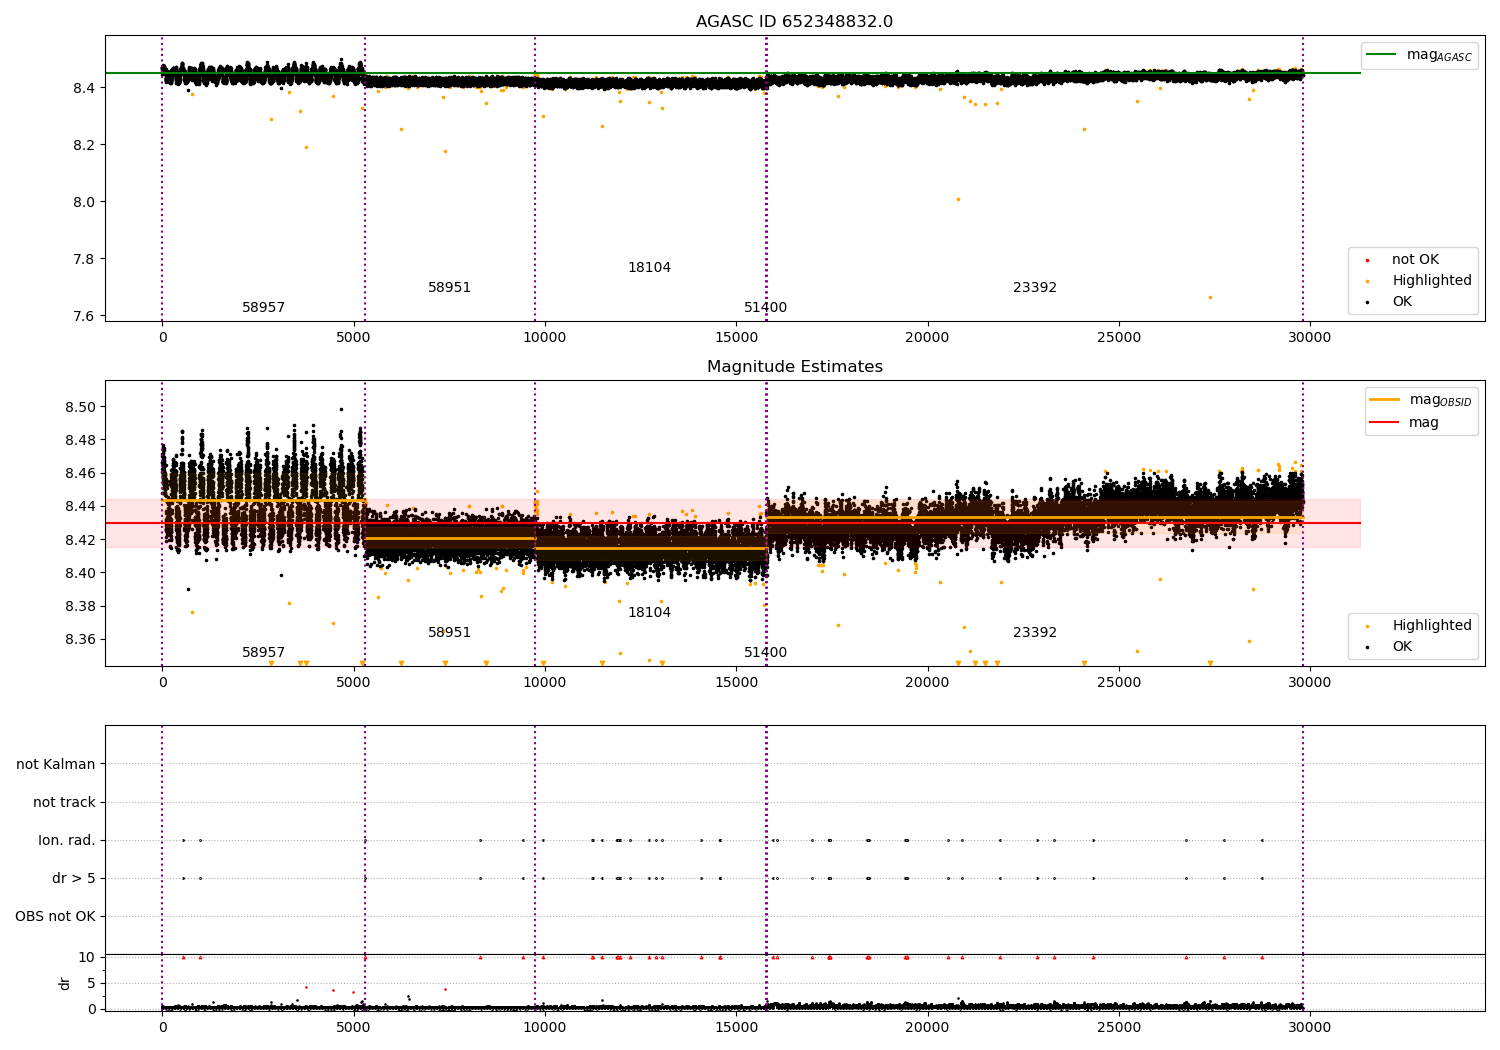The image size is (1500, 1050).
Task: Select the 'mag AGASC' legend label
Action: [x=1439, y=55]
